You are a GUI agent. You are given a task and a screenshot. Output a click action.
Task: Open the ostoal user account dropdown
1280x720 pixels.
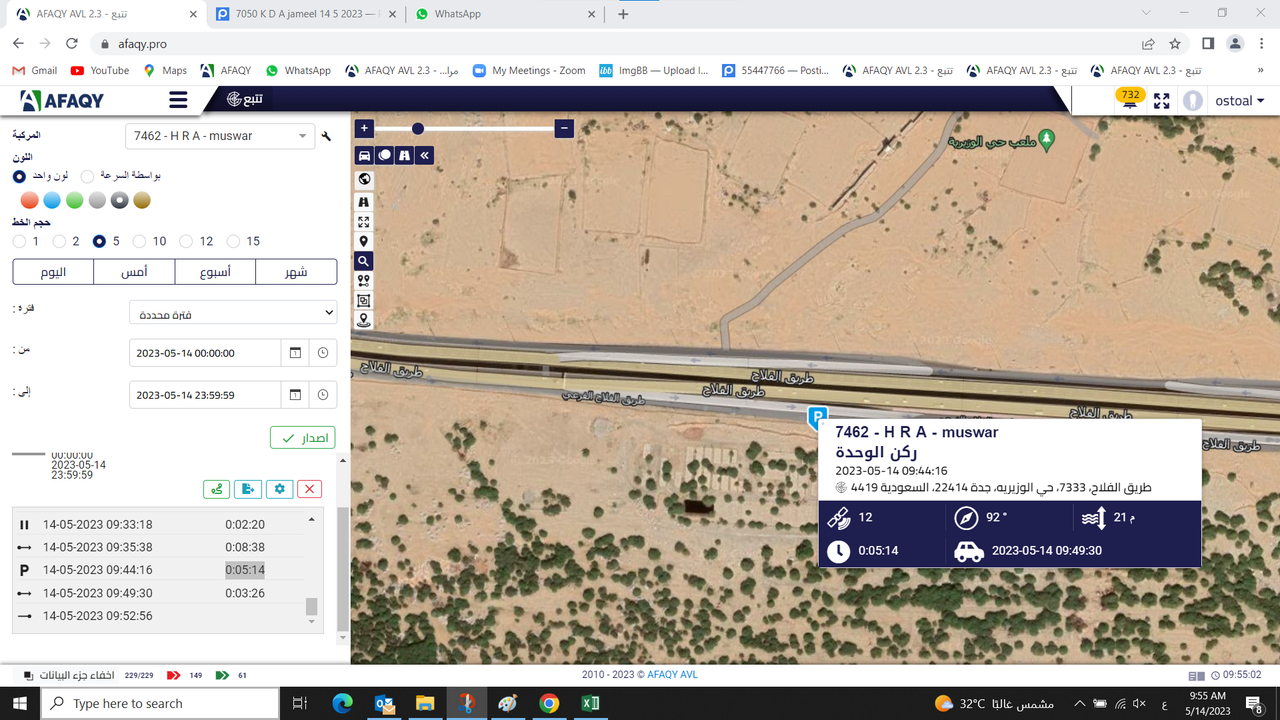(1239, 101)
